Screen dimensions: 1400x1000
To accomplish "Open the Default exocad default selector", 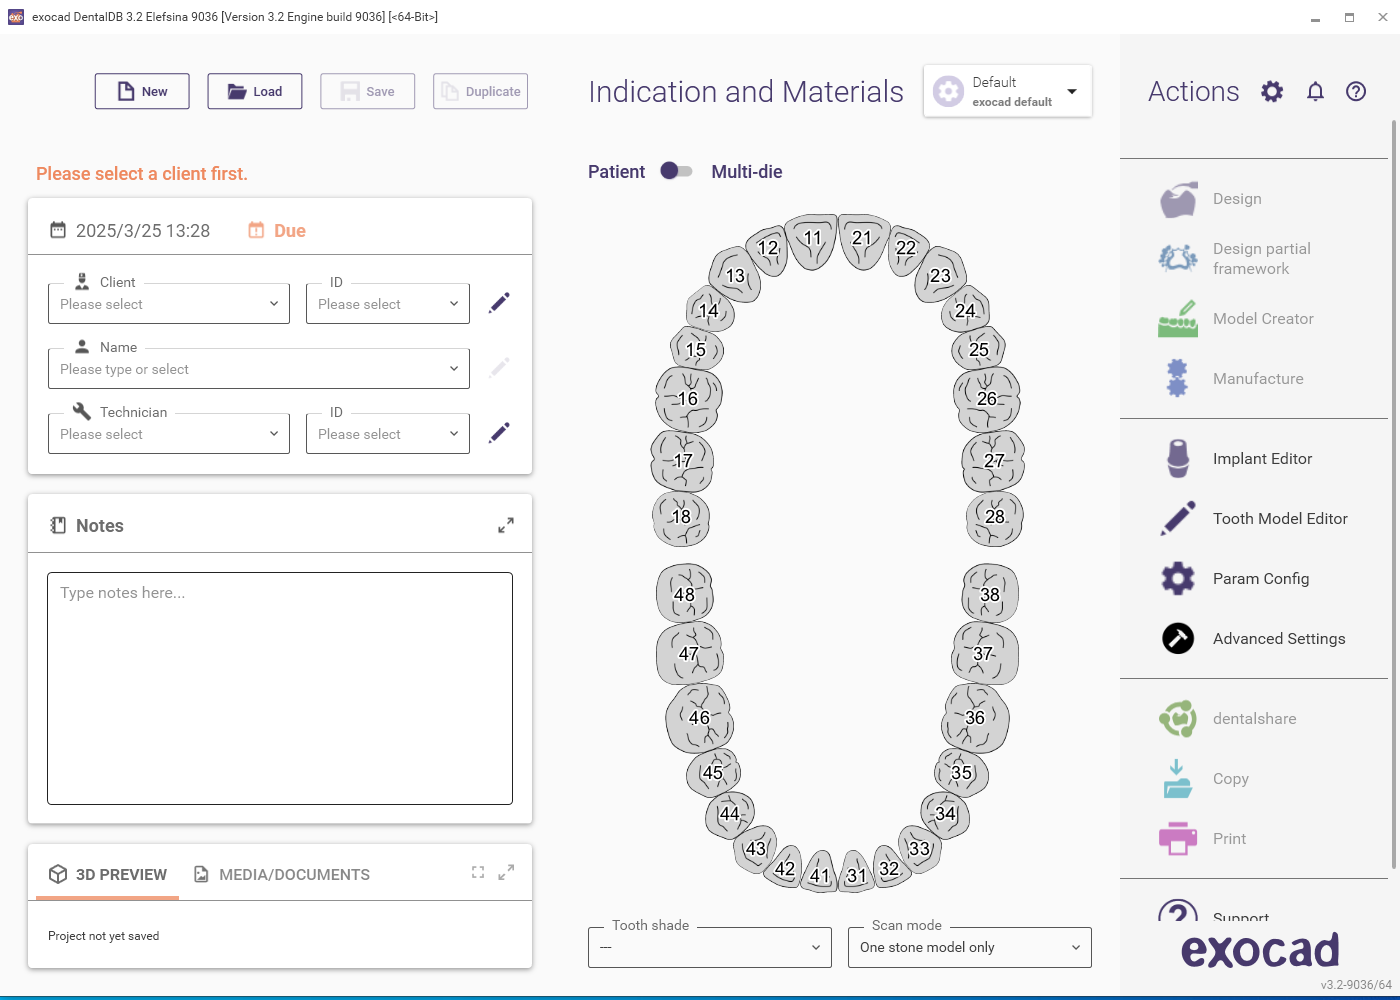I will click(1007, 91).
